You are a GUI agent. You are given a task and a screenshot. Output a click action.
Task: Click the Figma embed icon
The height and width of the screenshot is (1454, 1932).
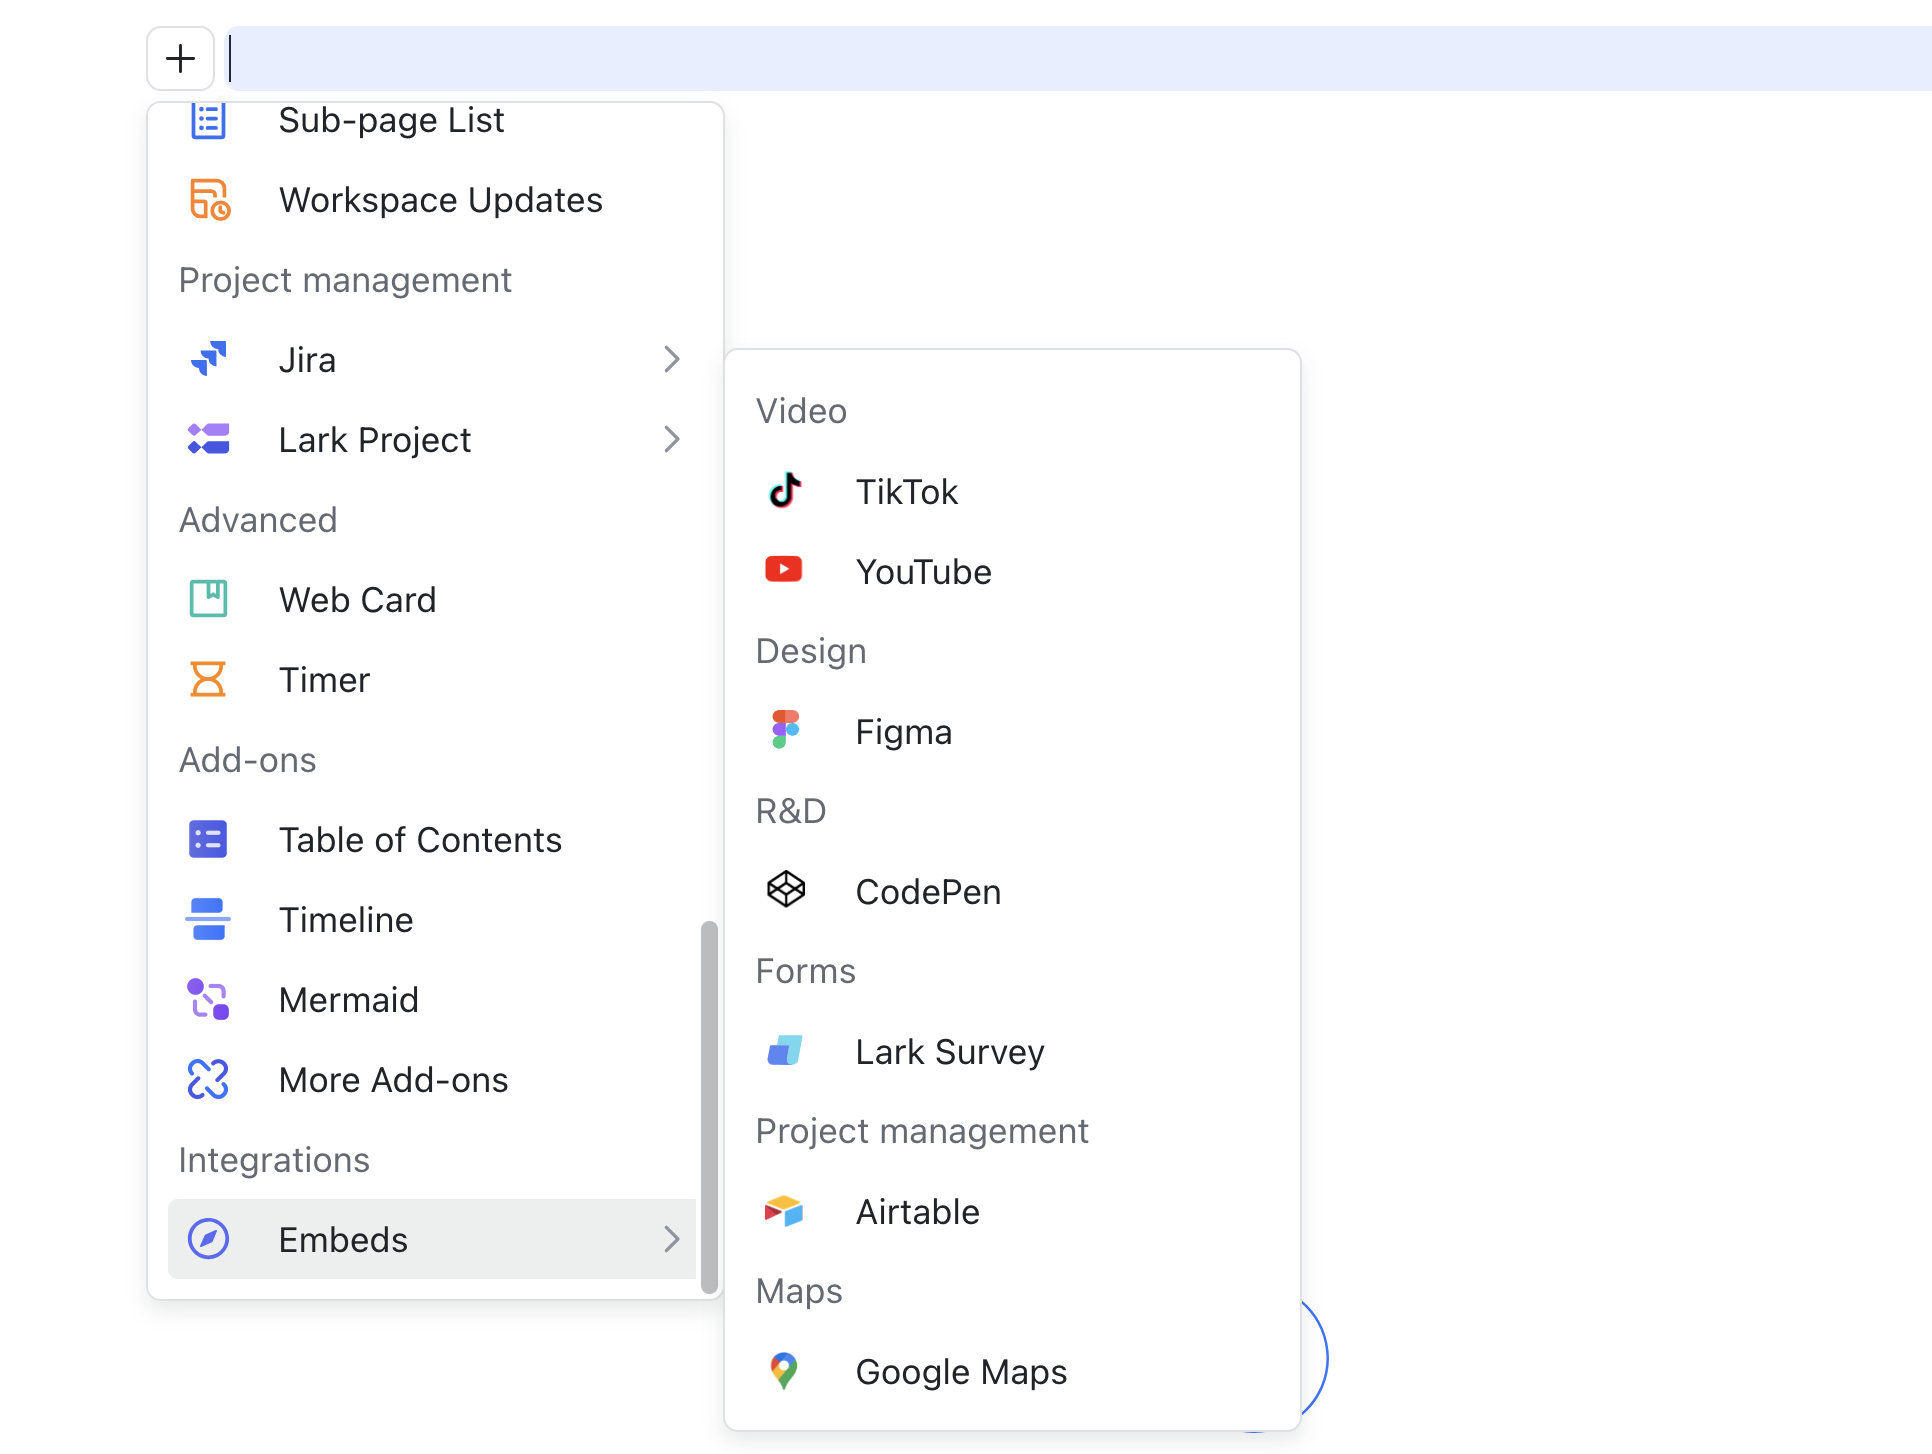click(x=785, y=730)
